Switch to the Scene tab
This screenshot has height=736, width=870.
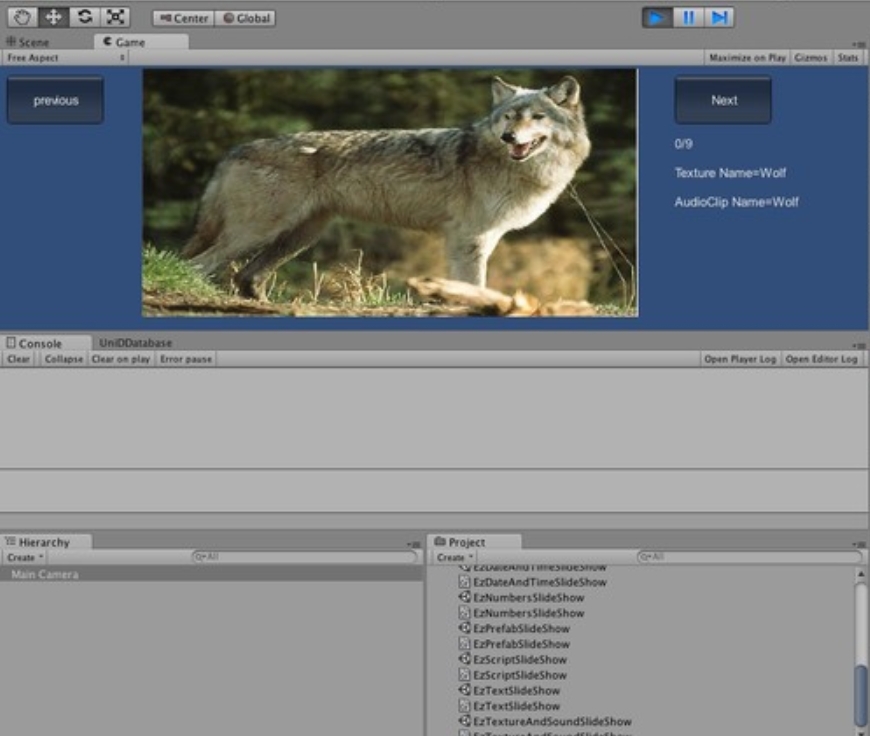[x=28, y=42]
